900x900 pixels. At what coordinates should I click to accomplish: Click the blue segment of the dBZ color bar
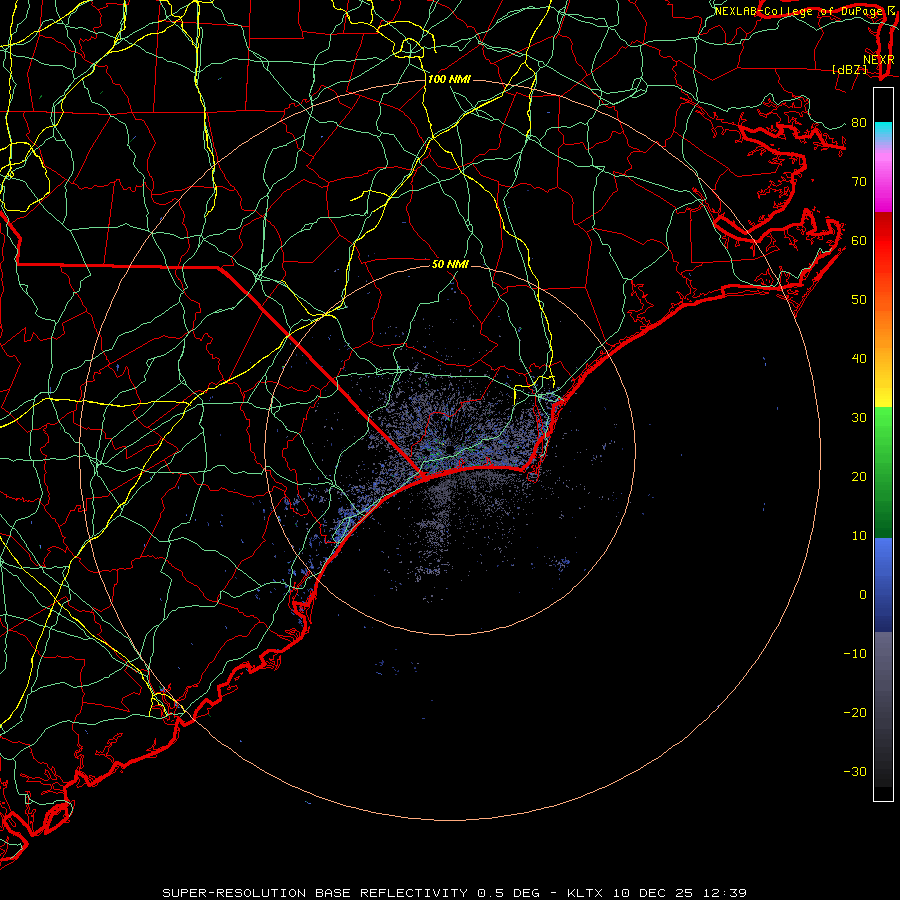click(x=883, y=585)
